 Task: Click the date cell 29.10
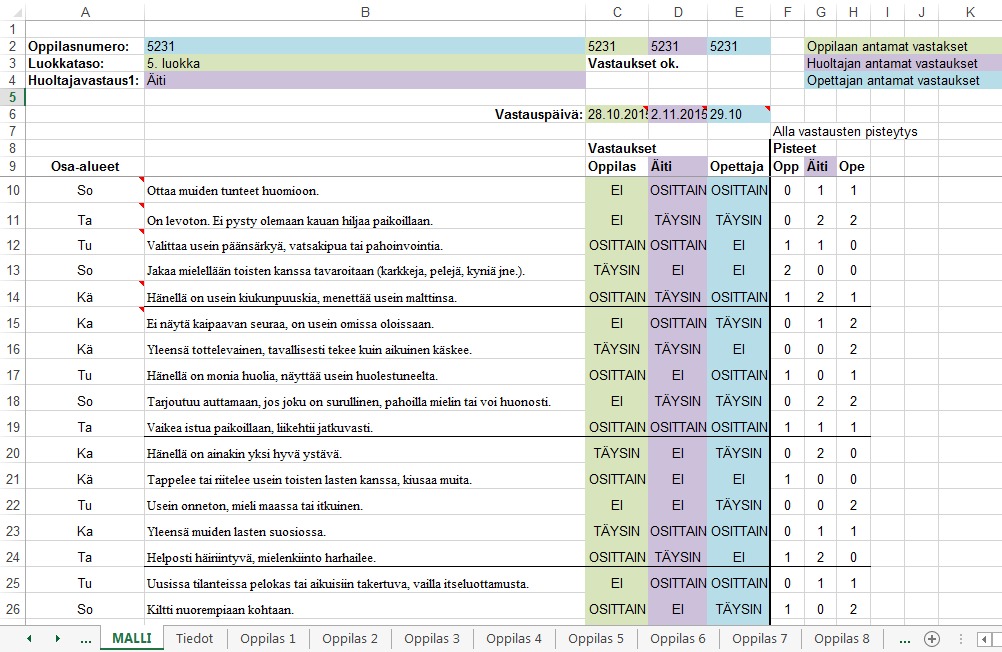739,114
